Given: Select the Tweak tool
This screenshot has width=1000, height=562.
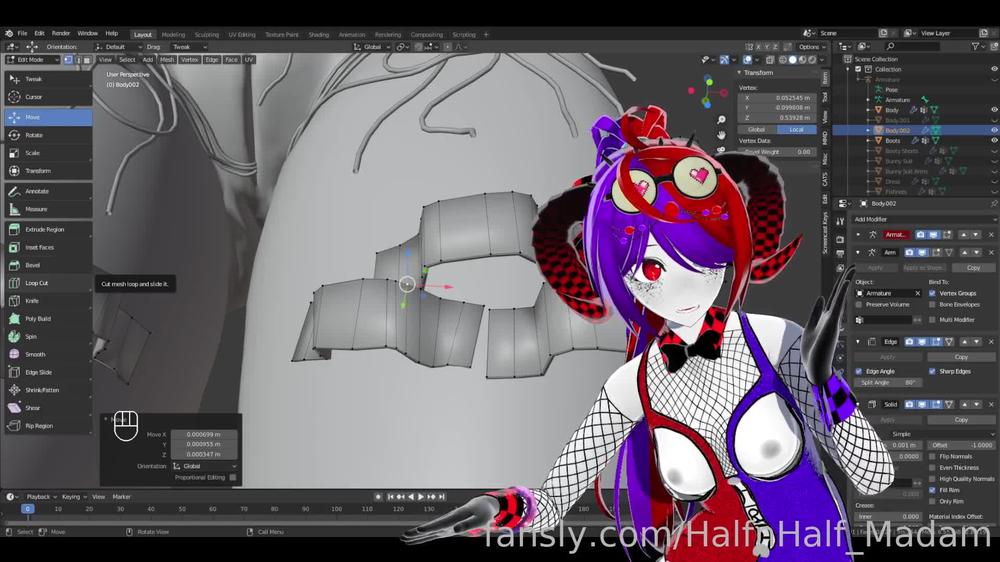Looking at the screenshot, I should click(x=48, y=79).
